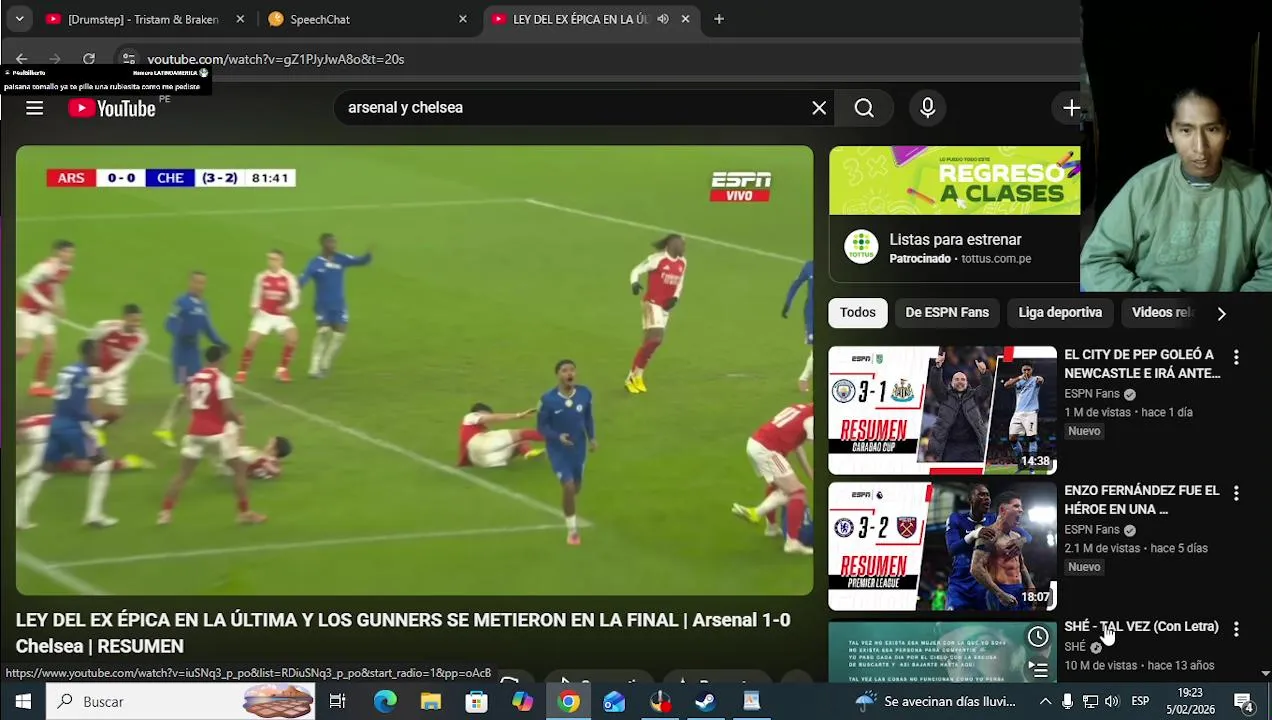Open the Create plus button
The width and height of the screenshot is (1272, 720).
1071,108
